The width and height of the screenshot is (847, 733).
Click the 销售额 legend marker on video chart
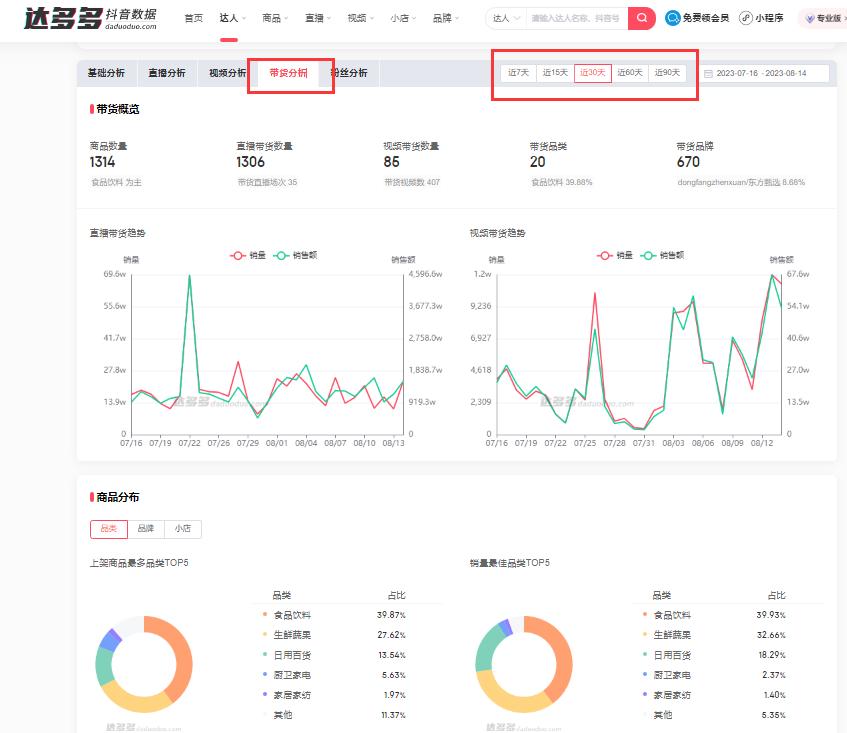click(x=650, y=255)
